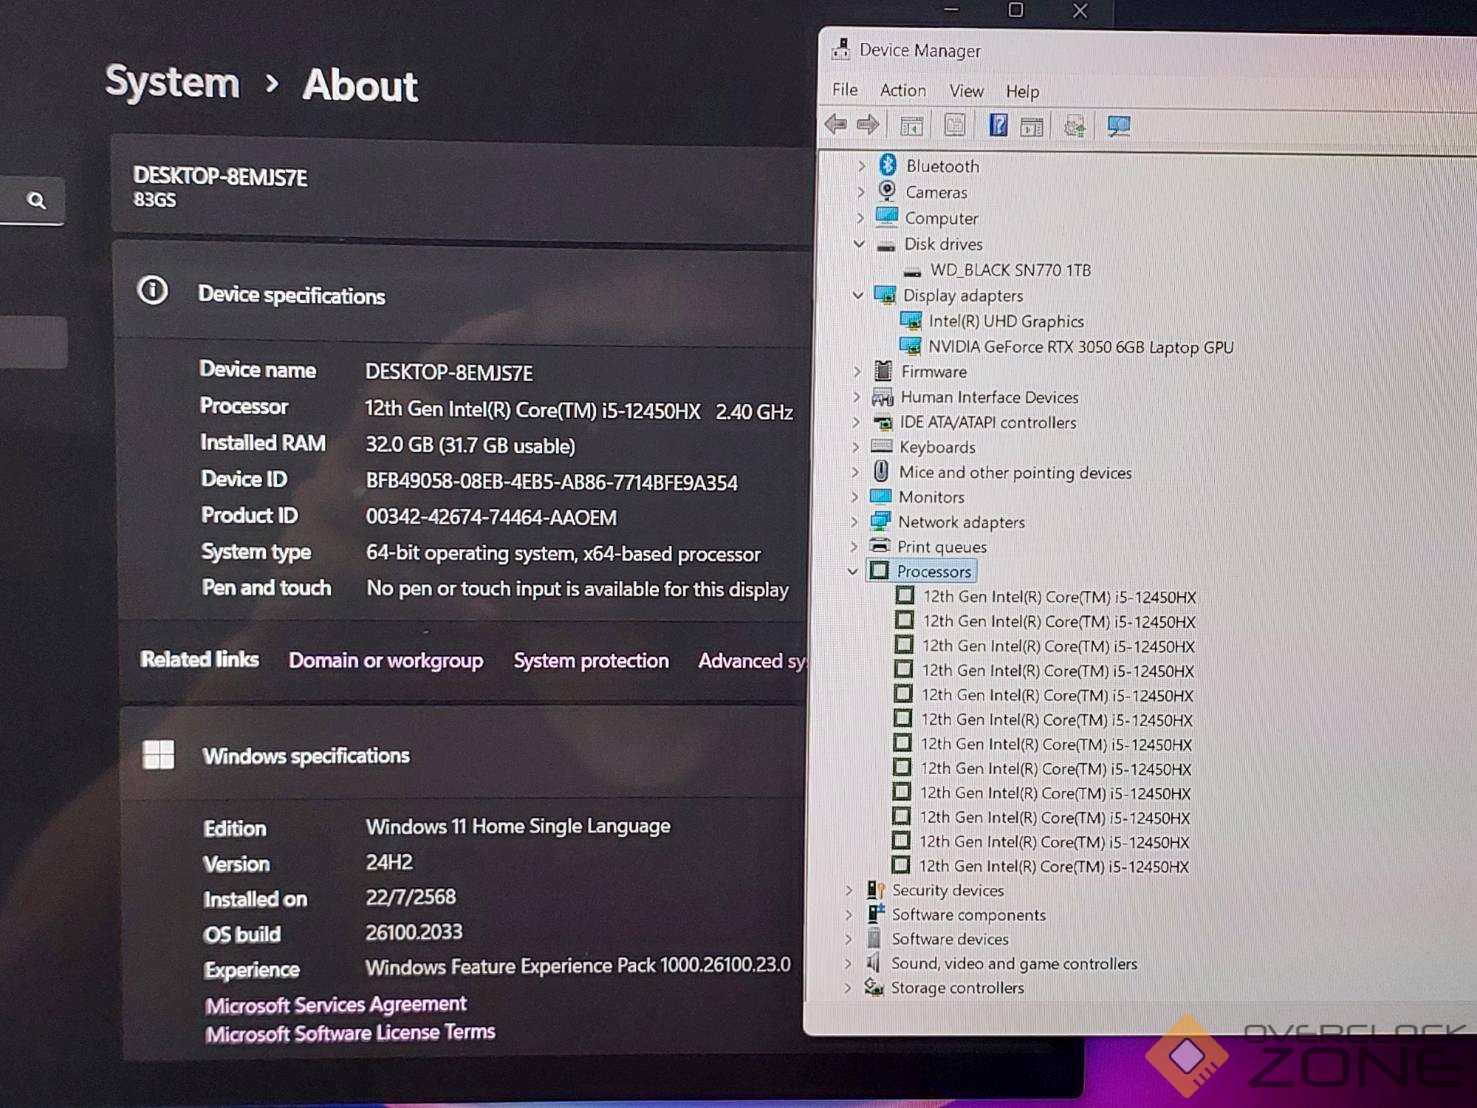The height and width of the screenshot is (1108, 1477).
Task: Select the Network adapters category icon
Action: pyautogui.click(x=880, y=521)
